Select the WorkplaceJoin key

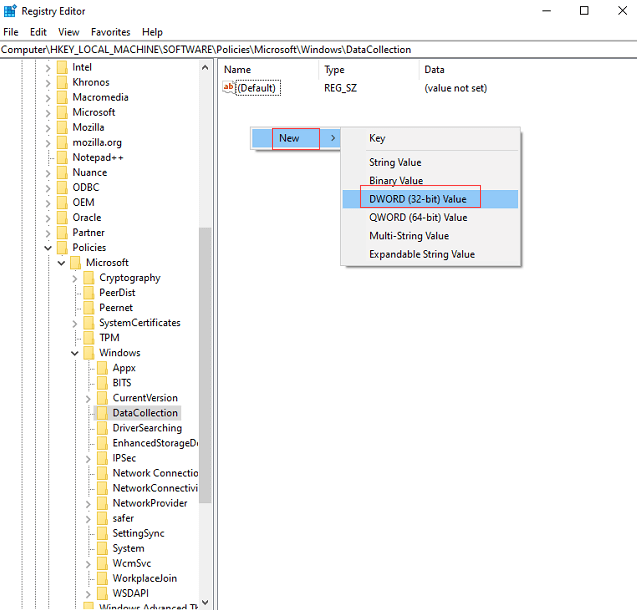click(x=145, y=578)
